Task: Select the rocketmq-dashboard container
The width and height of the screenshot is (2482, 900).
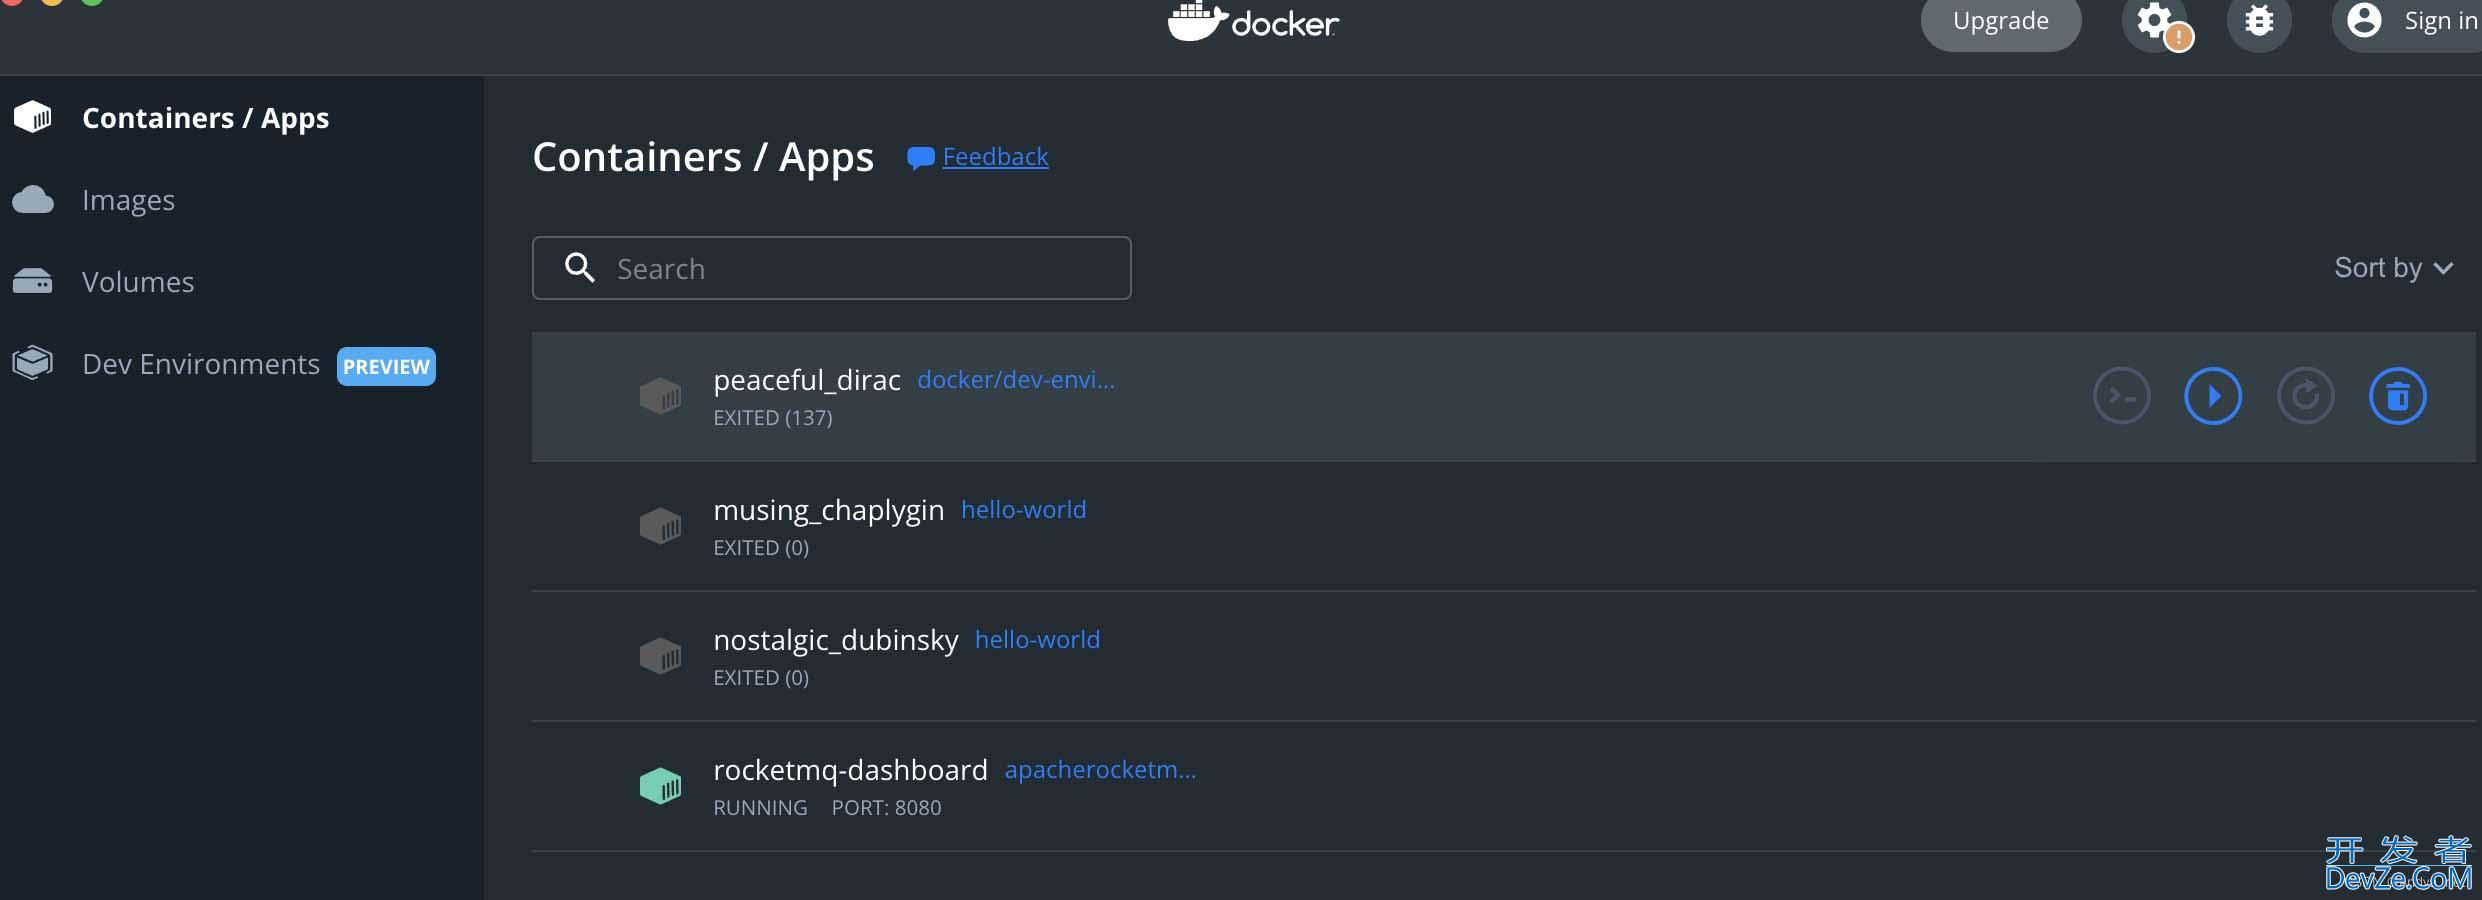Action: click(x=850, y=770)
